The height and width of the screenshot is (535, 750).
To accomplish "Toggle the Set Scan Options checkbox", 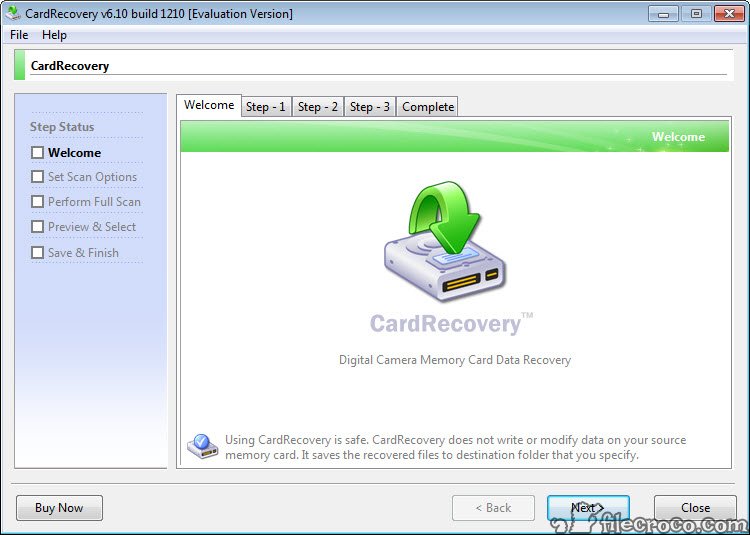I will coord(37,176).
